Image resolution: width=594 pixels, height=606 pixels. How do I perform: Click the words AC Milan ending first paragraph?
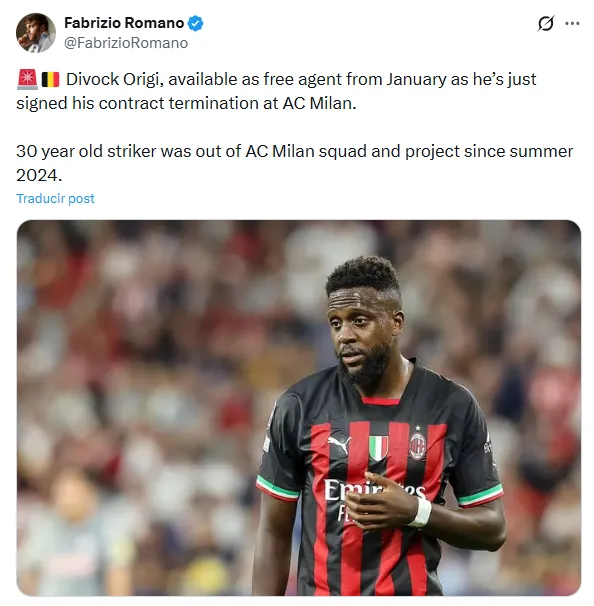319,103
